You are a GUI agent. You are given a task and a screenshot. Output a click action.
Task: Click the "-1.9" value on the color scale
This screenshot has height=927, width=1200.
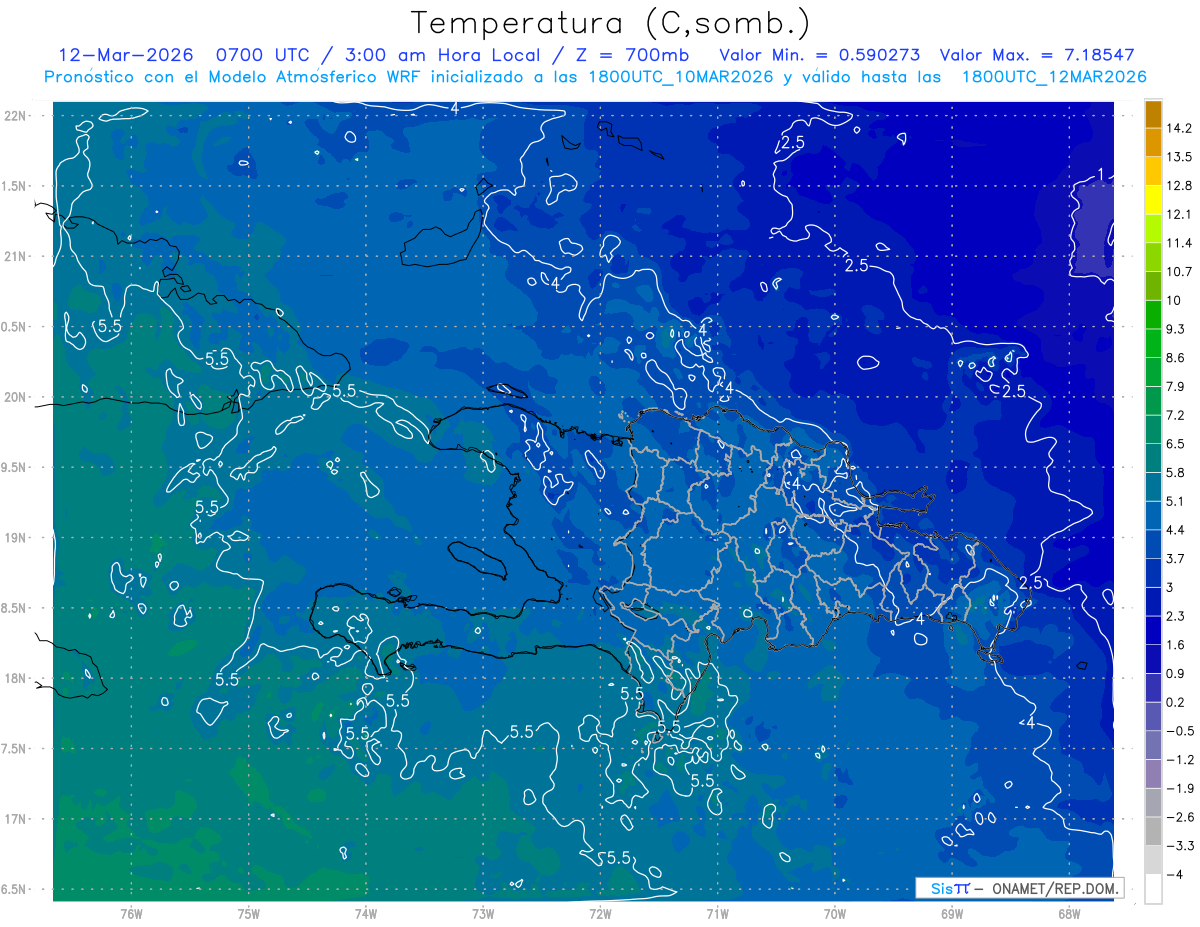click(x=1180, y=789)
